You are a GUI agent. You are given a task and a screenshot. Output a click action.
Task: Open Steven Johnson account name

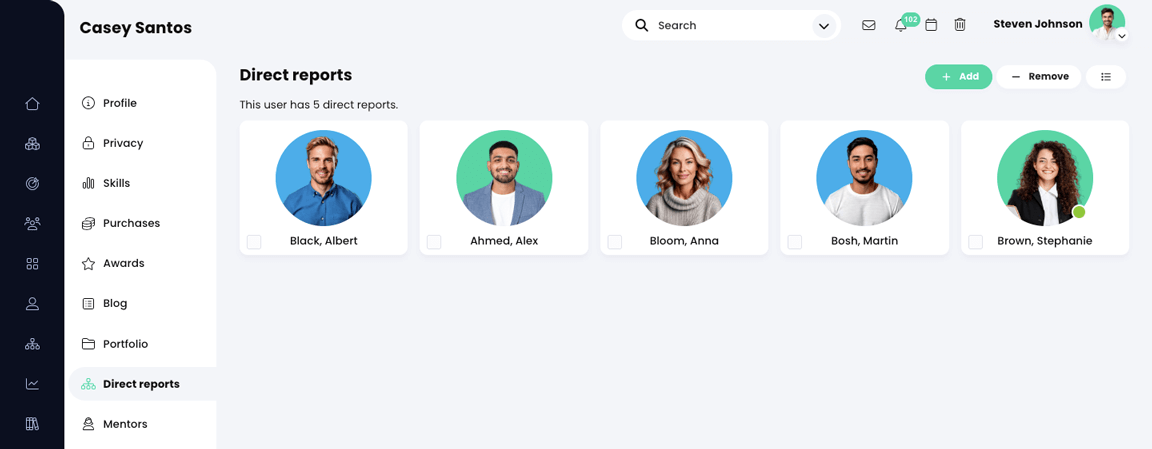click(1037, 24)
